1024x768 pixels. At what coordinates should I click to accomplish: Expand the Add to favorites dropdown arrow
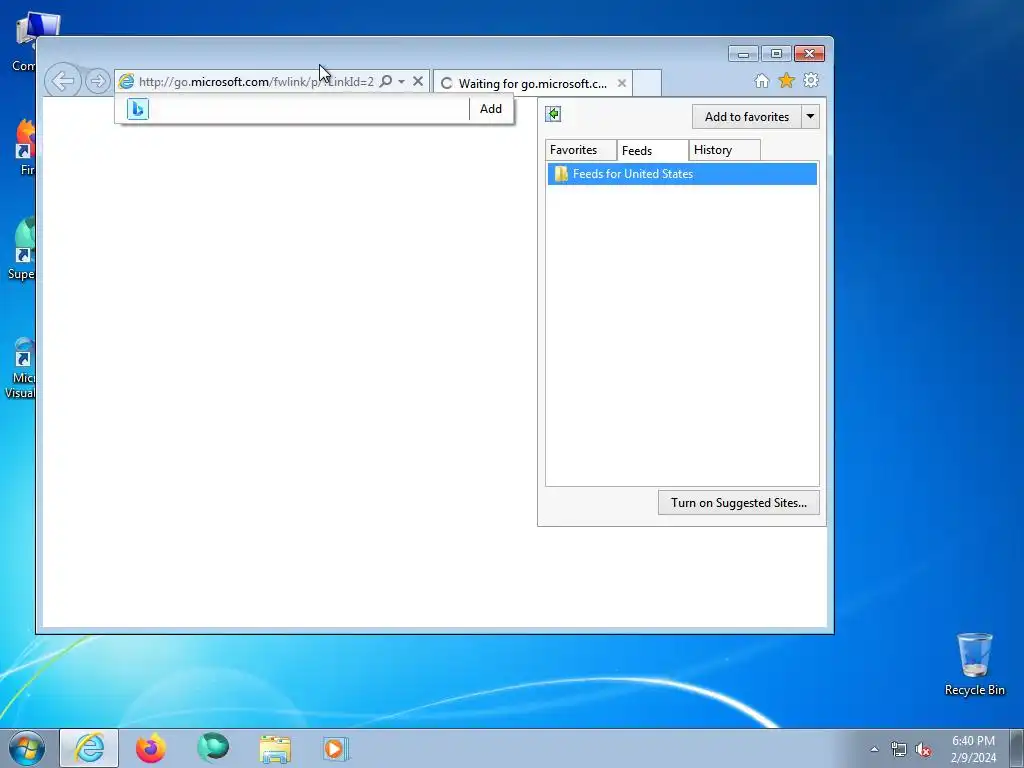(810, 117)
